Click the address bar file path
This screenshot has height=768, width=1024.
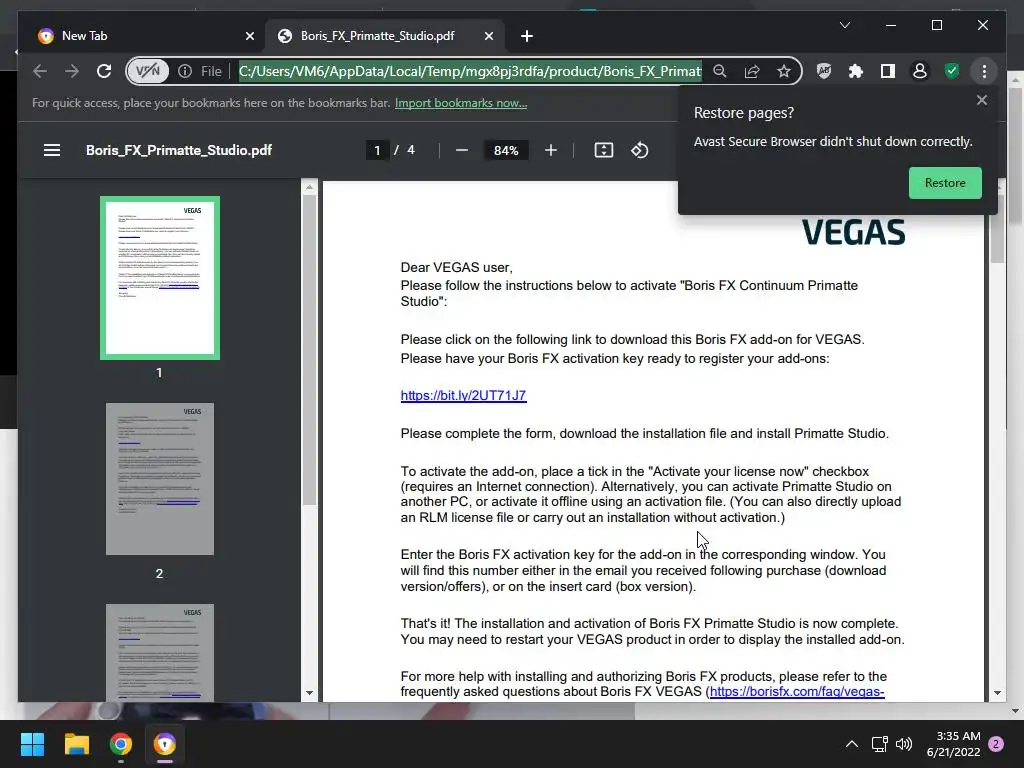(470, 71)
